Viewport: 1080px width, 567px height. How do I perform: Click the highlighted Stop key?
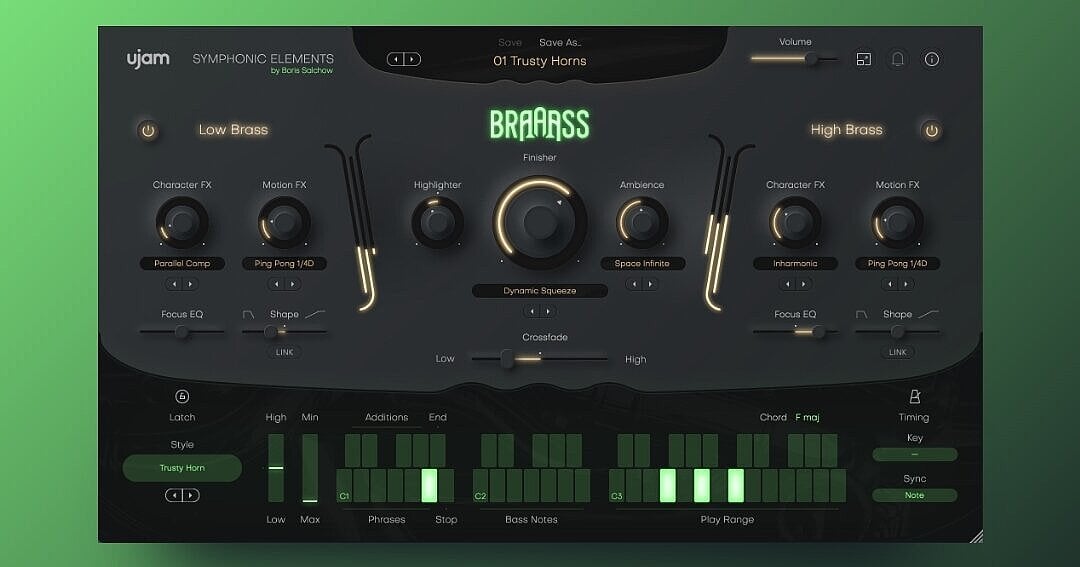click(429, 486)
